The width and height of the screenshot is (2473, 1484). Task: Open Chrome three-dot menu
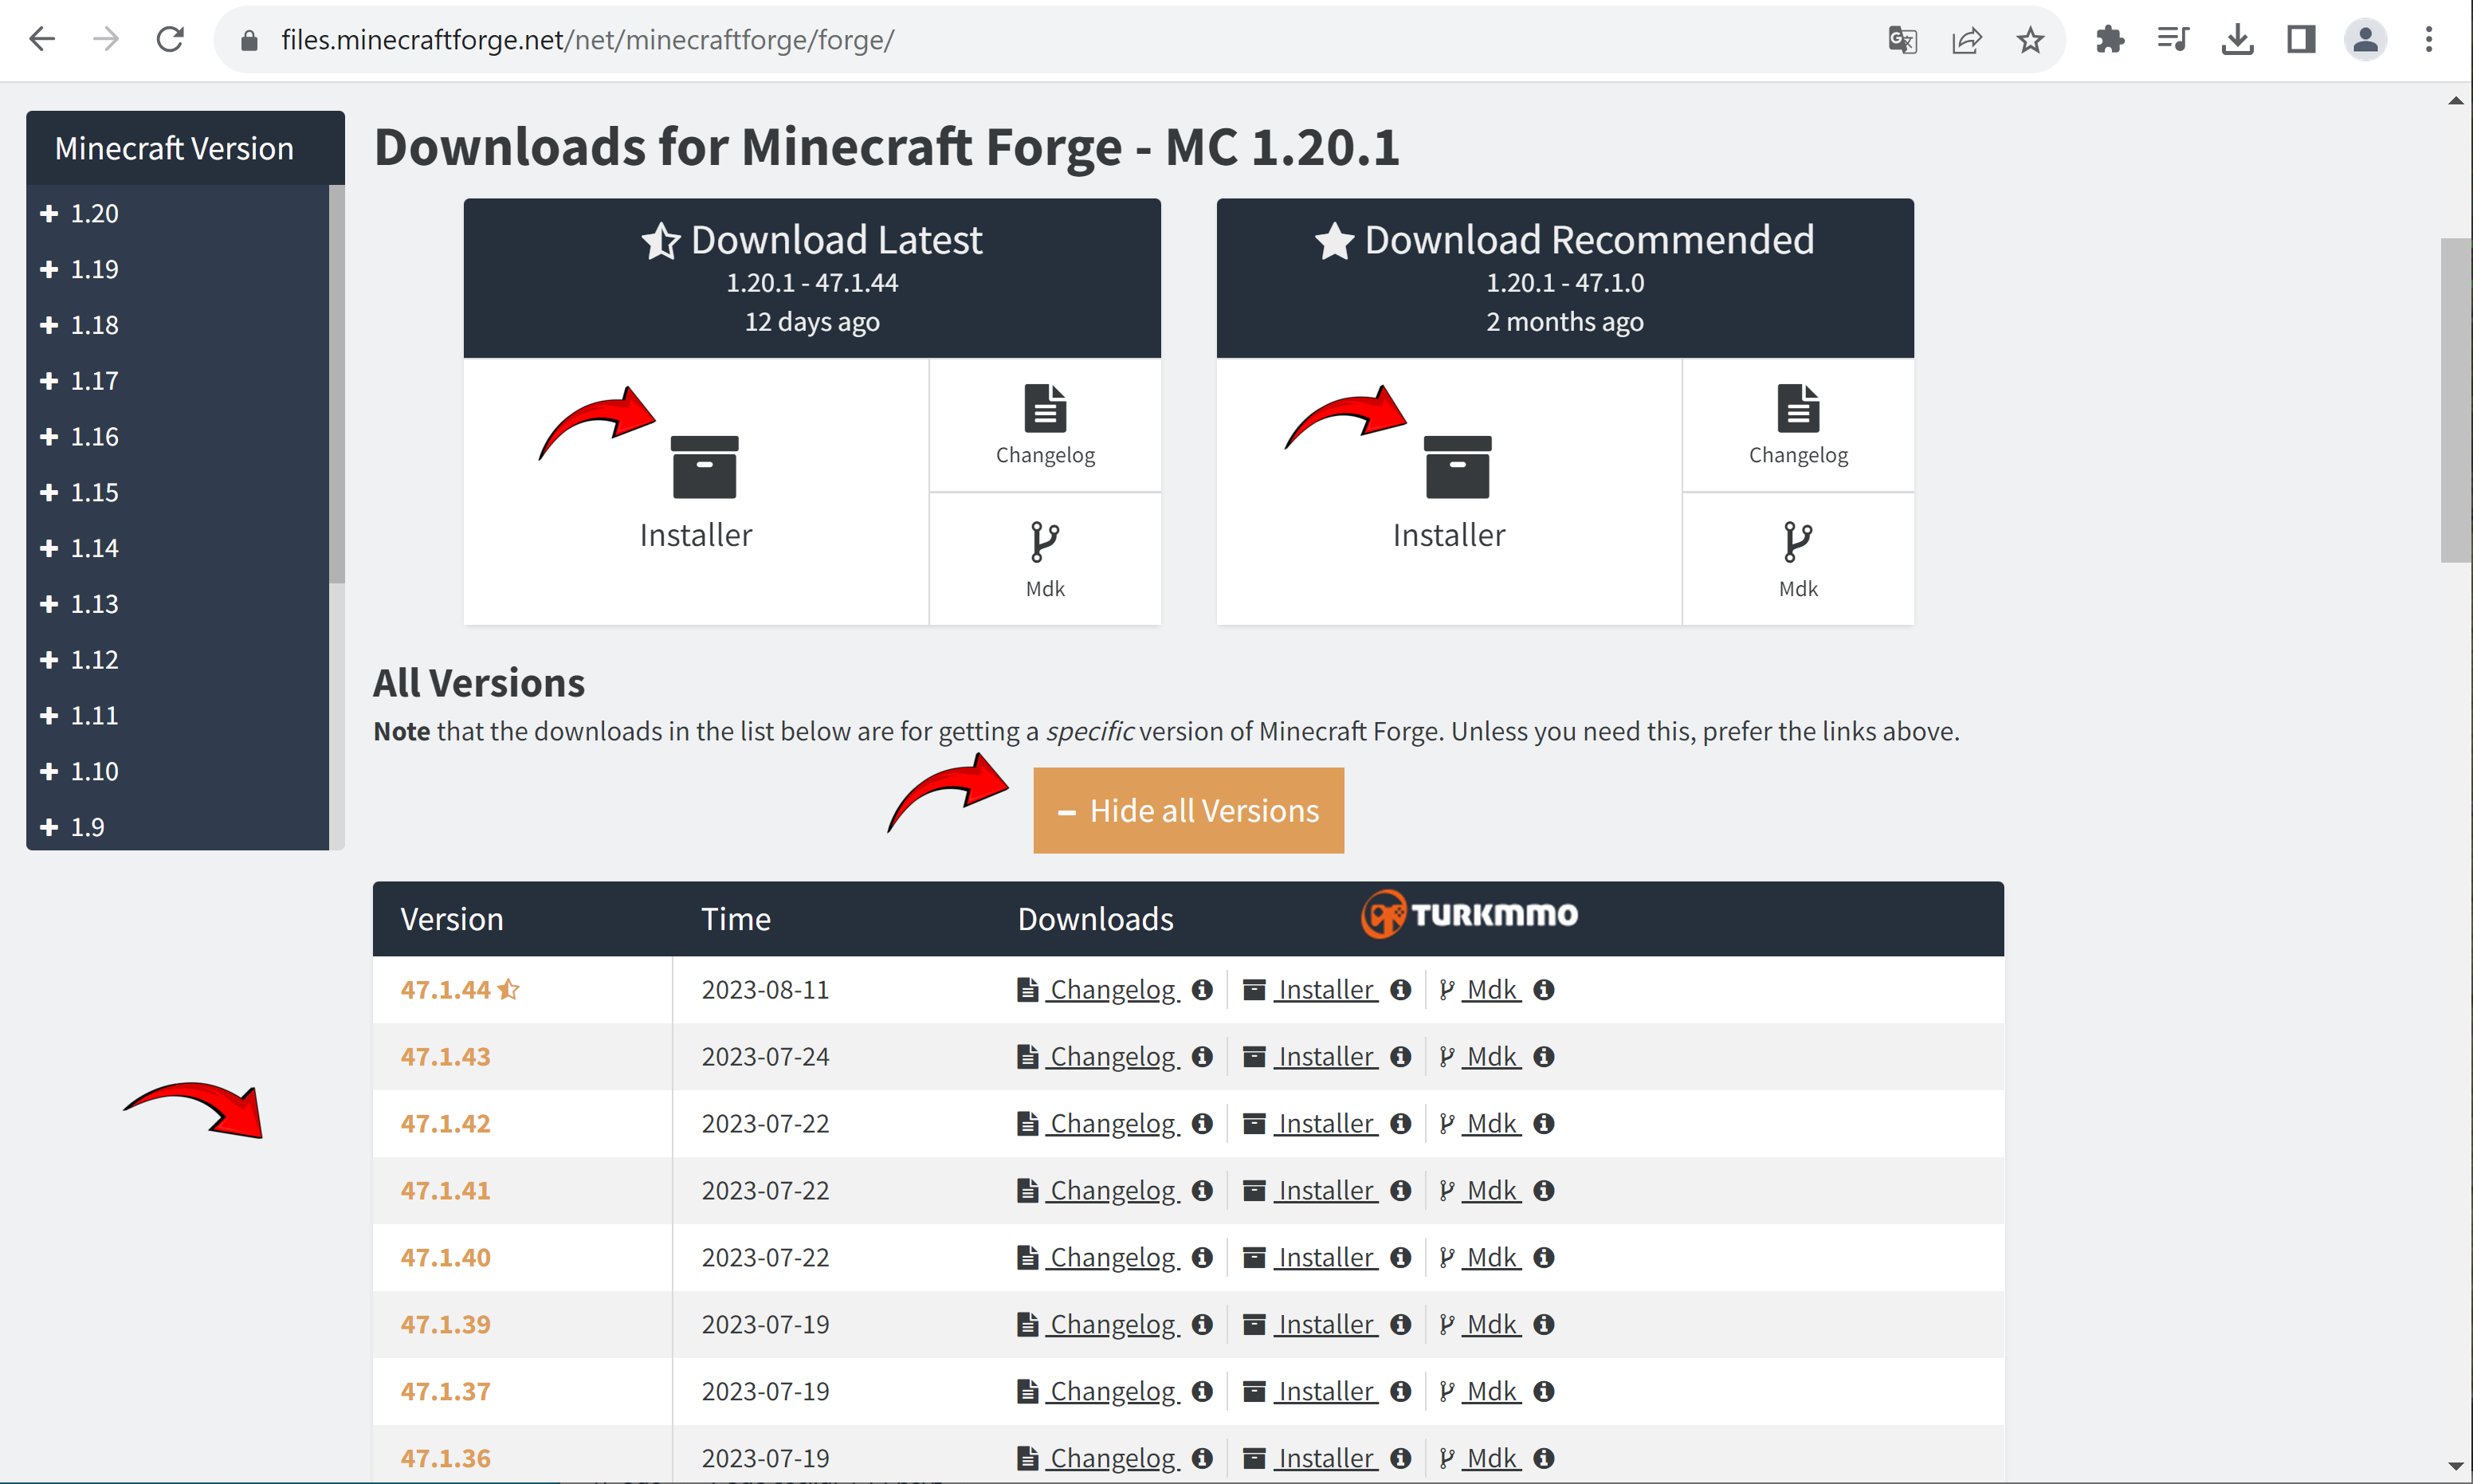click(x=2429, y=40)
